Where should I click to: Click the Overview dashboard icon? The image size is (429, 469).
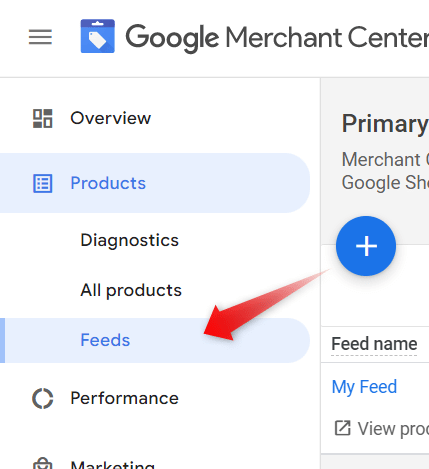tap(43, 118)
